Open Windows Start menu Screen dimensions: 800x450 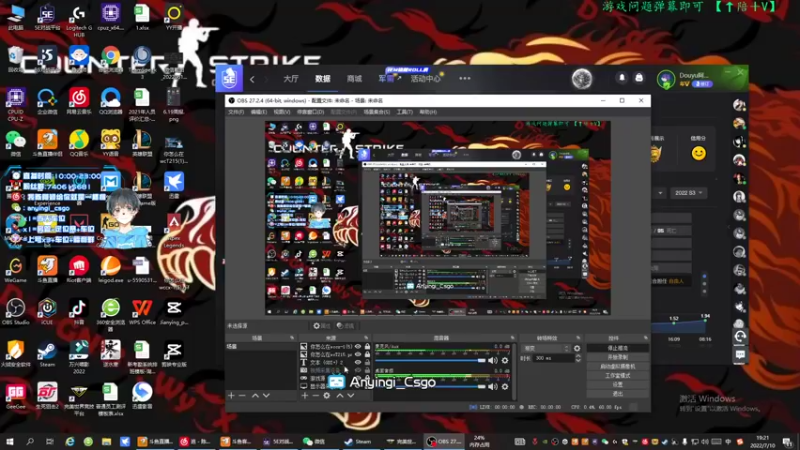(9, 442)
